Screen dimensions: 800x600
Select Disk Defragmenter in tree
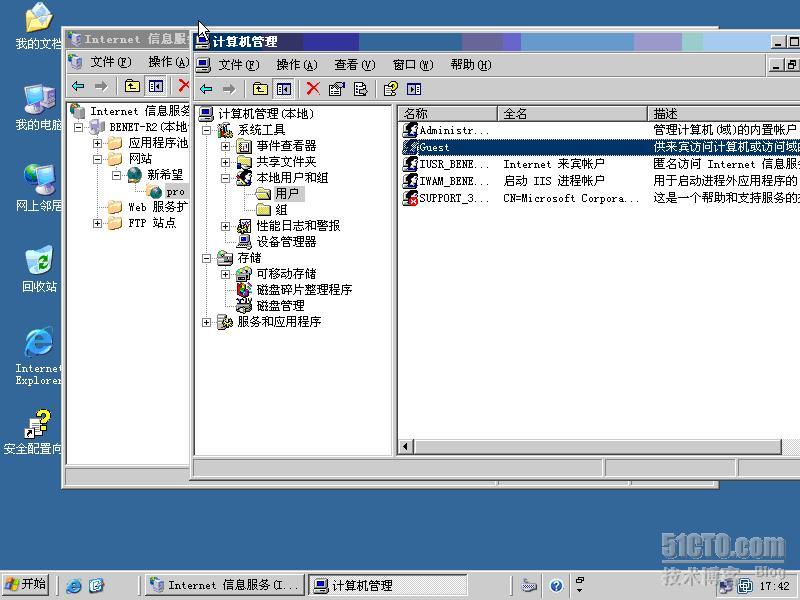click(304, 290)
